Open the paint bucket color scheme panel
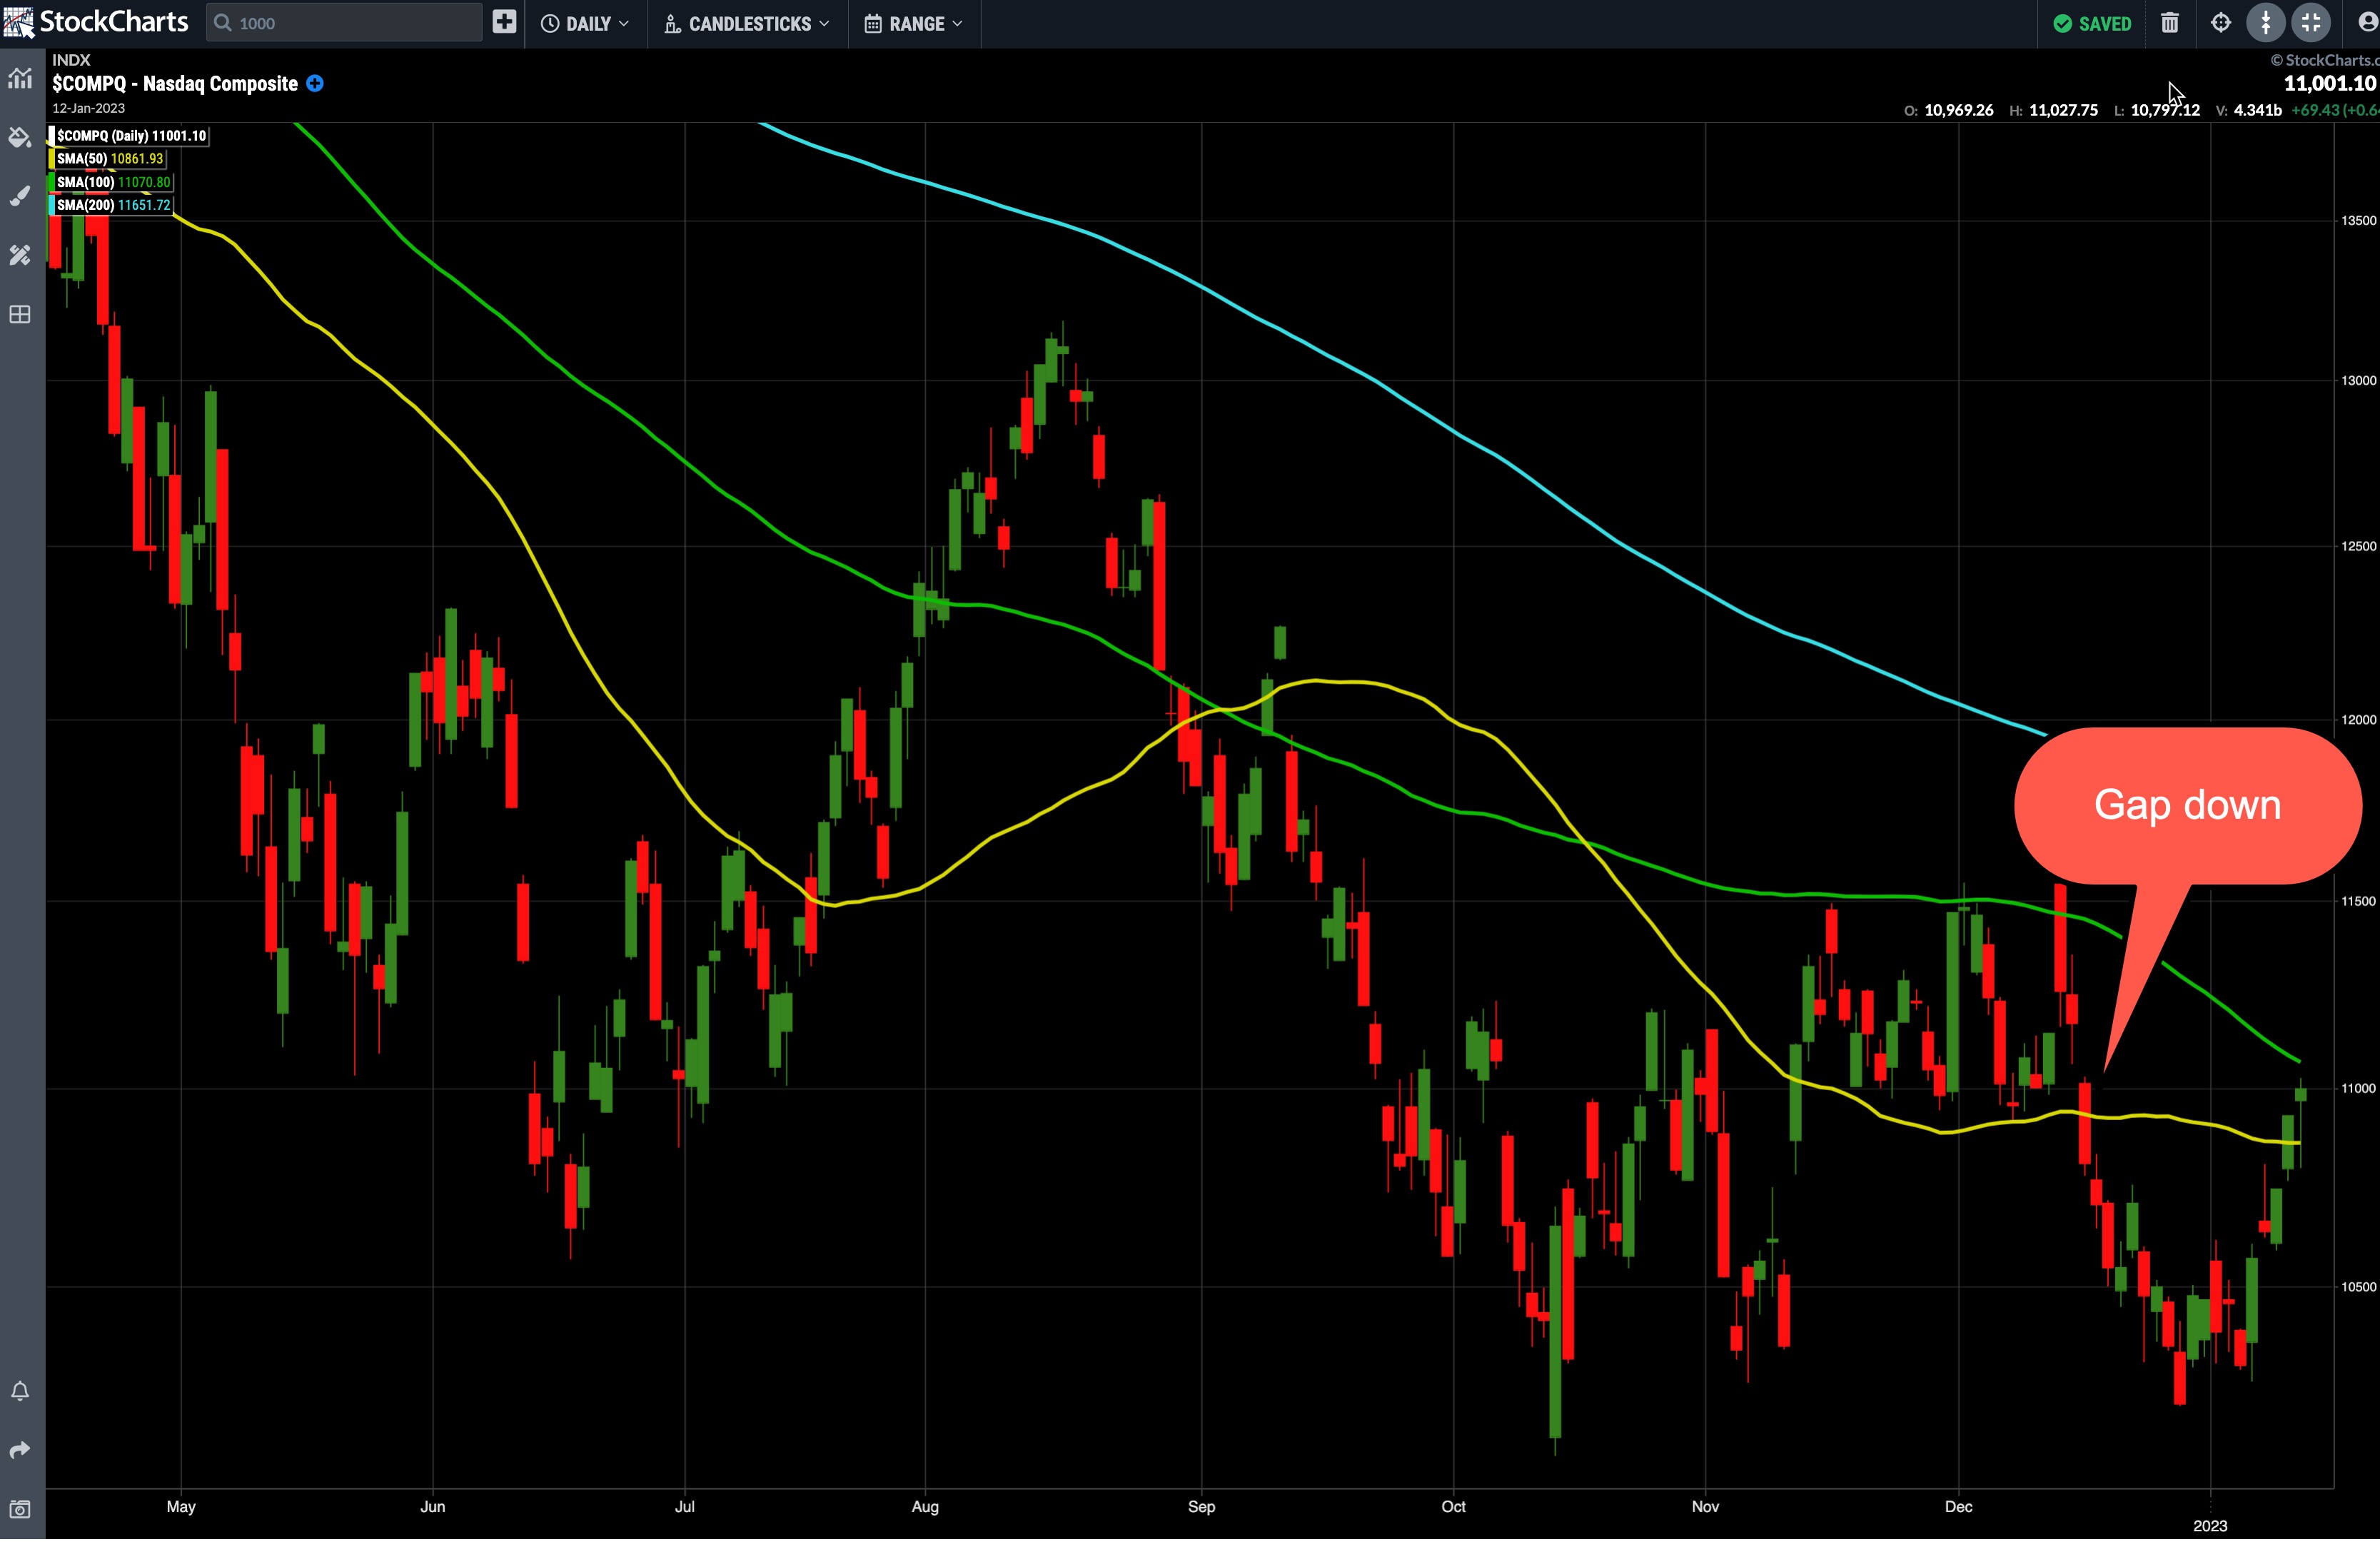 (x=20, y=137)
